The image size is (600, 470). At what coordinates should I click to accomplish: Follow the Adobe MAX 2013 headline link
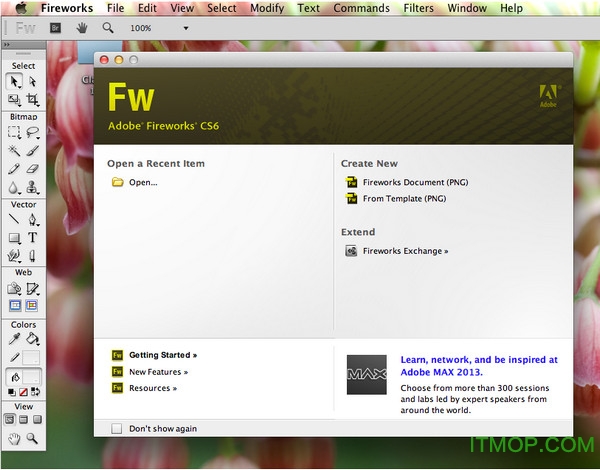(x=479, y=366)
